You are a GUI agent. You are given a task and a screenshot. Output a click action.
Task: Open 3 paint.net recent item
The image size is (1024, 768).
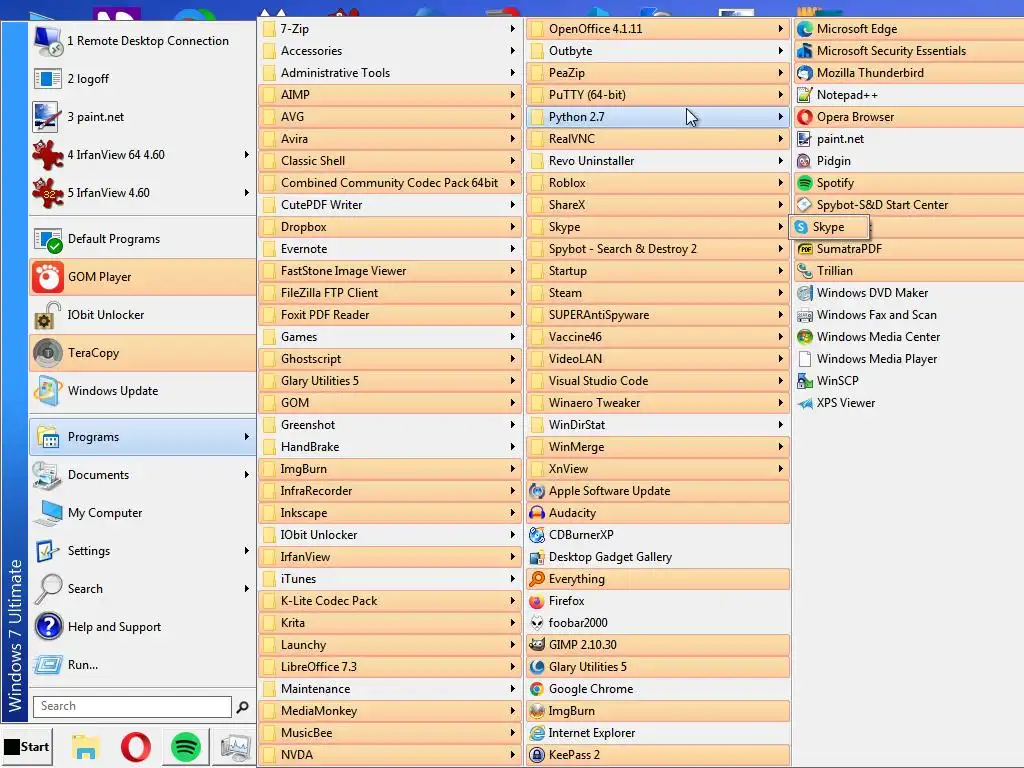pyautogui.click(x=142, y=117)
